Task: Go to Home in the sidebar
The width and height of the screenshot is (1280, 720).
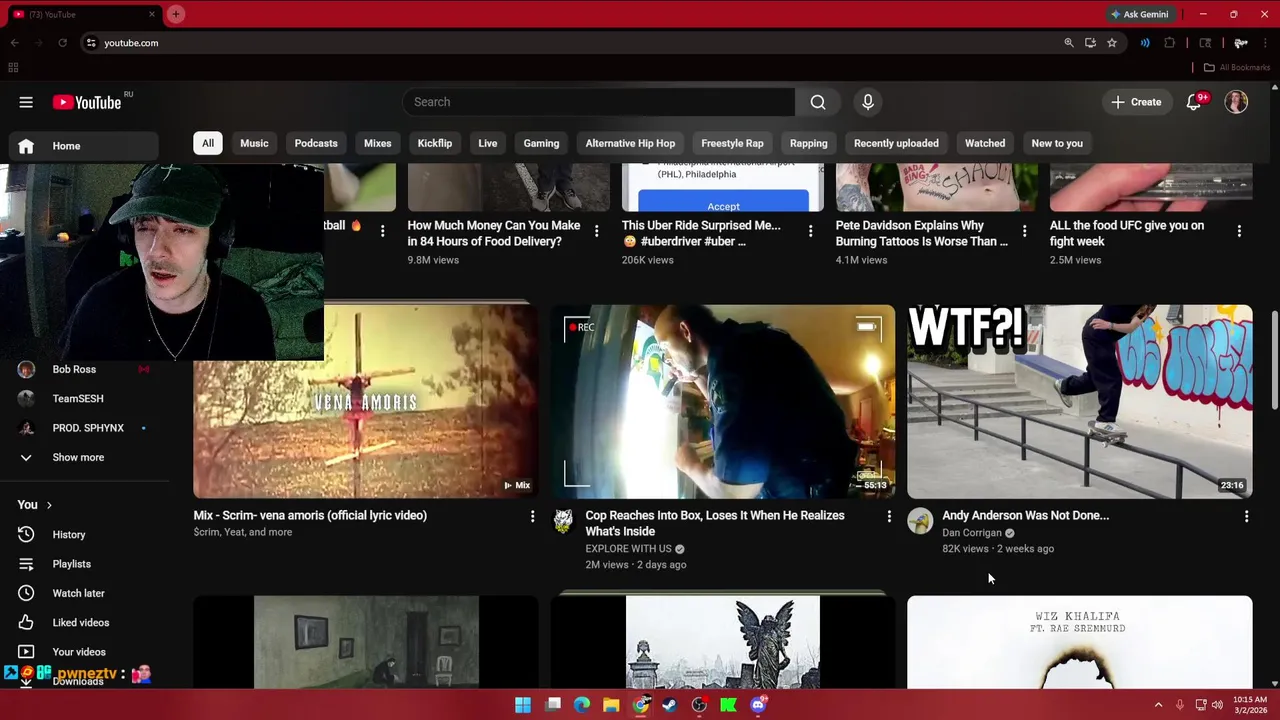Action: point(85,146)
